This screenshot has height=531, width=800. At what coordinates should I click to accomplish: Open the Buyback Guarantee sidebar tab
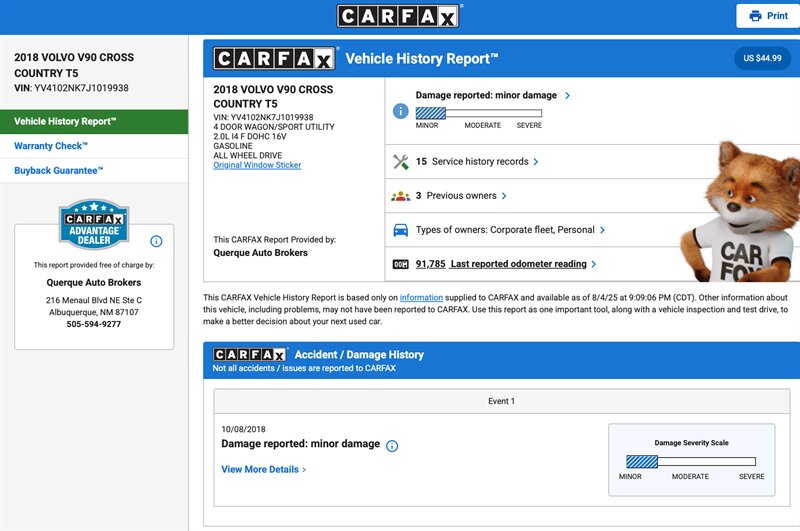(x=94, y=170)
